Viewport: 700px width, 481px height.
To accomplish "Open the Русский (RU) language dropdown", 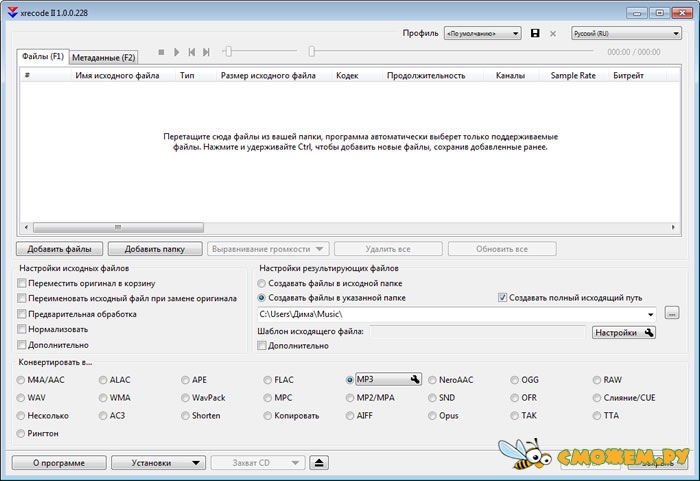I will 626,33.
